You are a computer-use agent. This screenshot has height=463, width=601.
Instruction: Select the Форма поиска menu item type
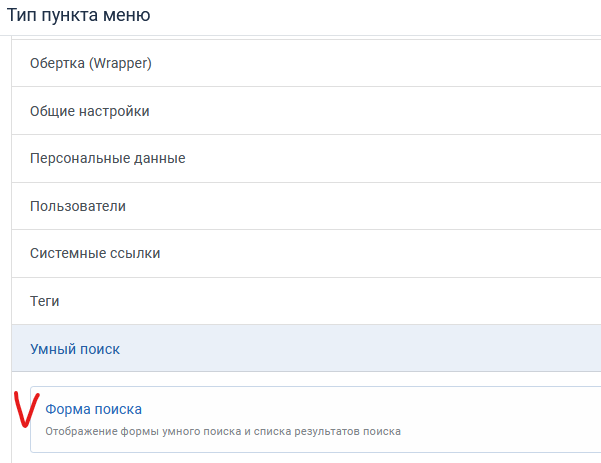[94, 409]
